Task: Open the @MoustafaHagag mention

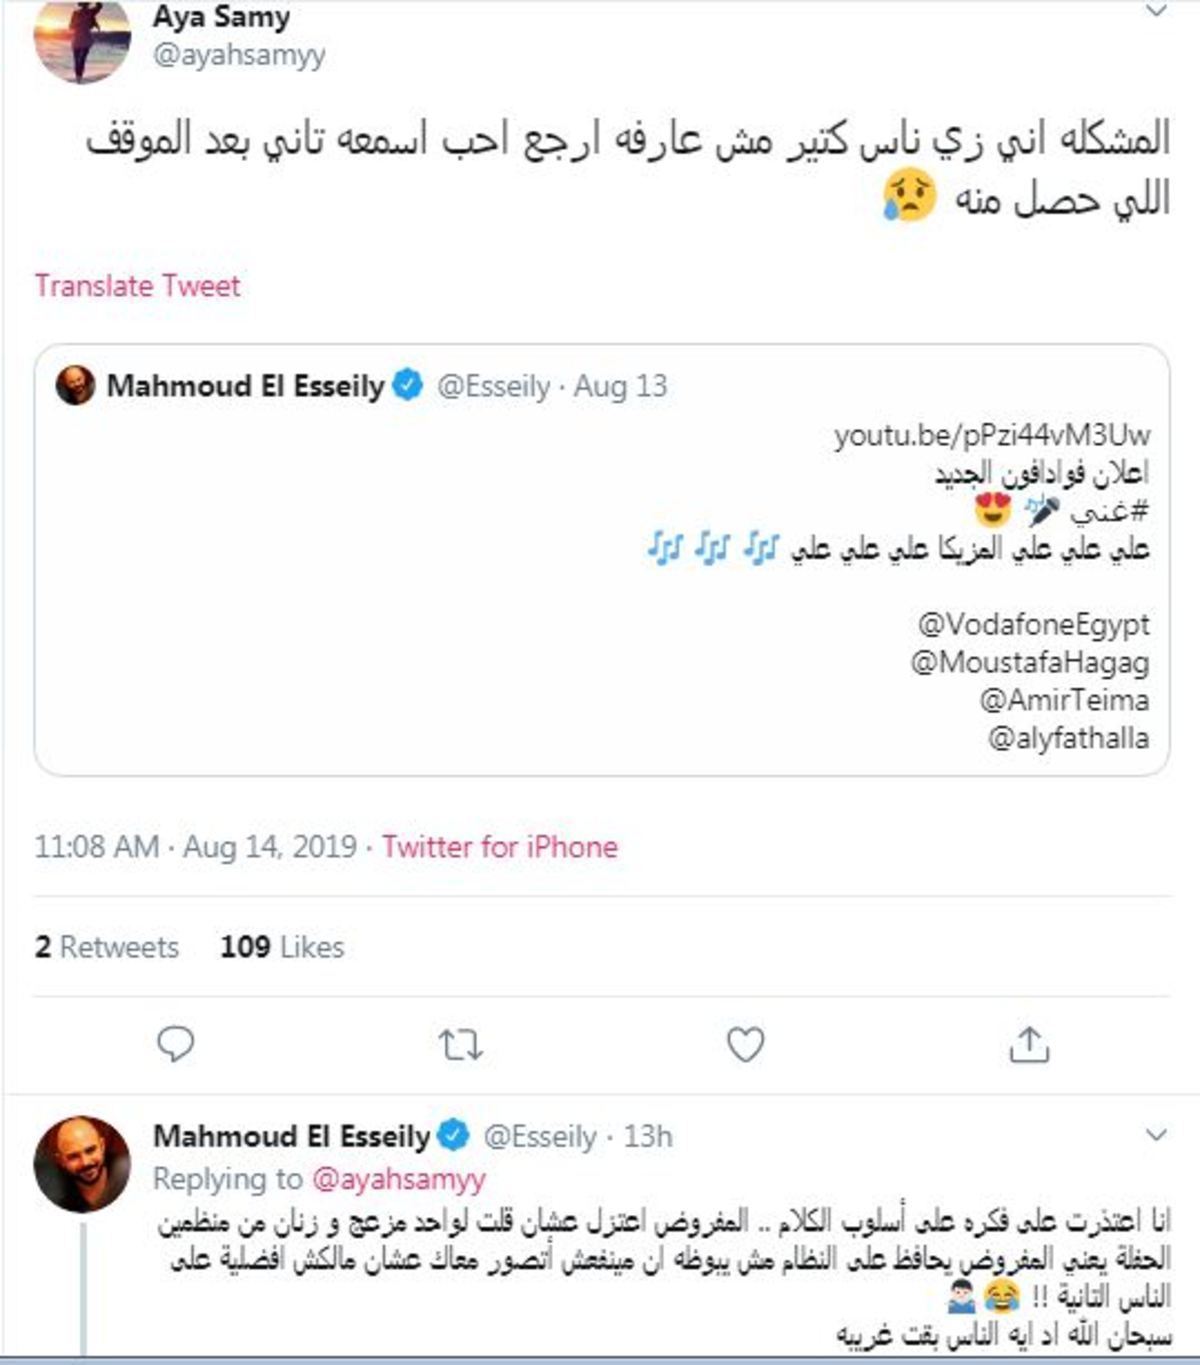Action: pos(1030,662)
